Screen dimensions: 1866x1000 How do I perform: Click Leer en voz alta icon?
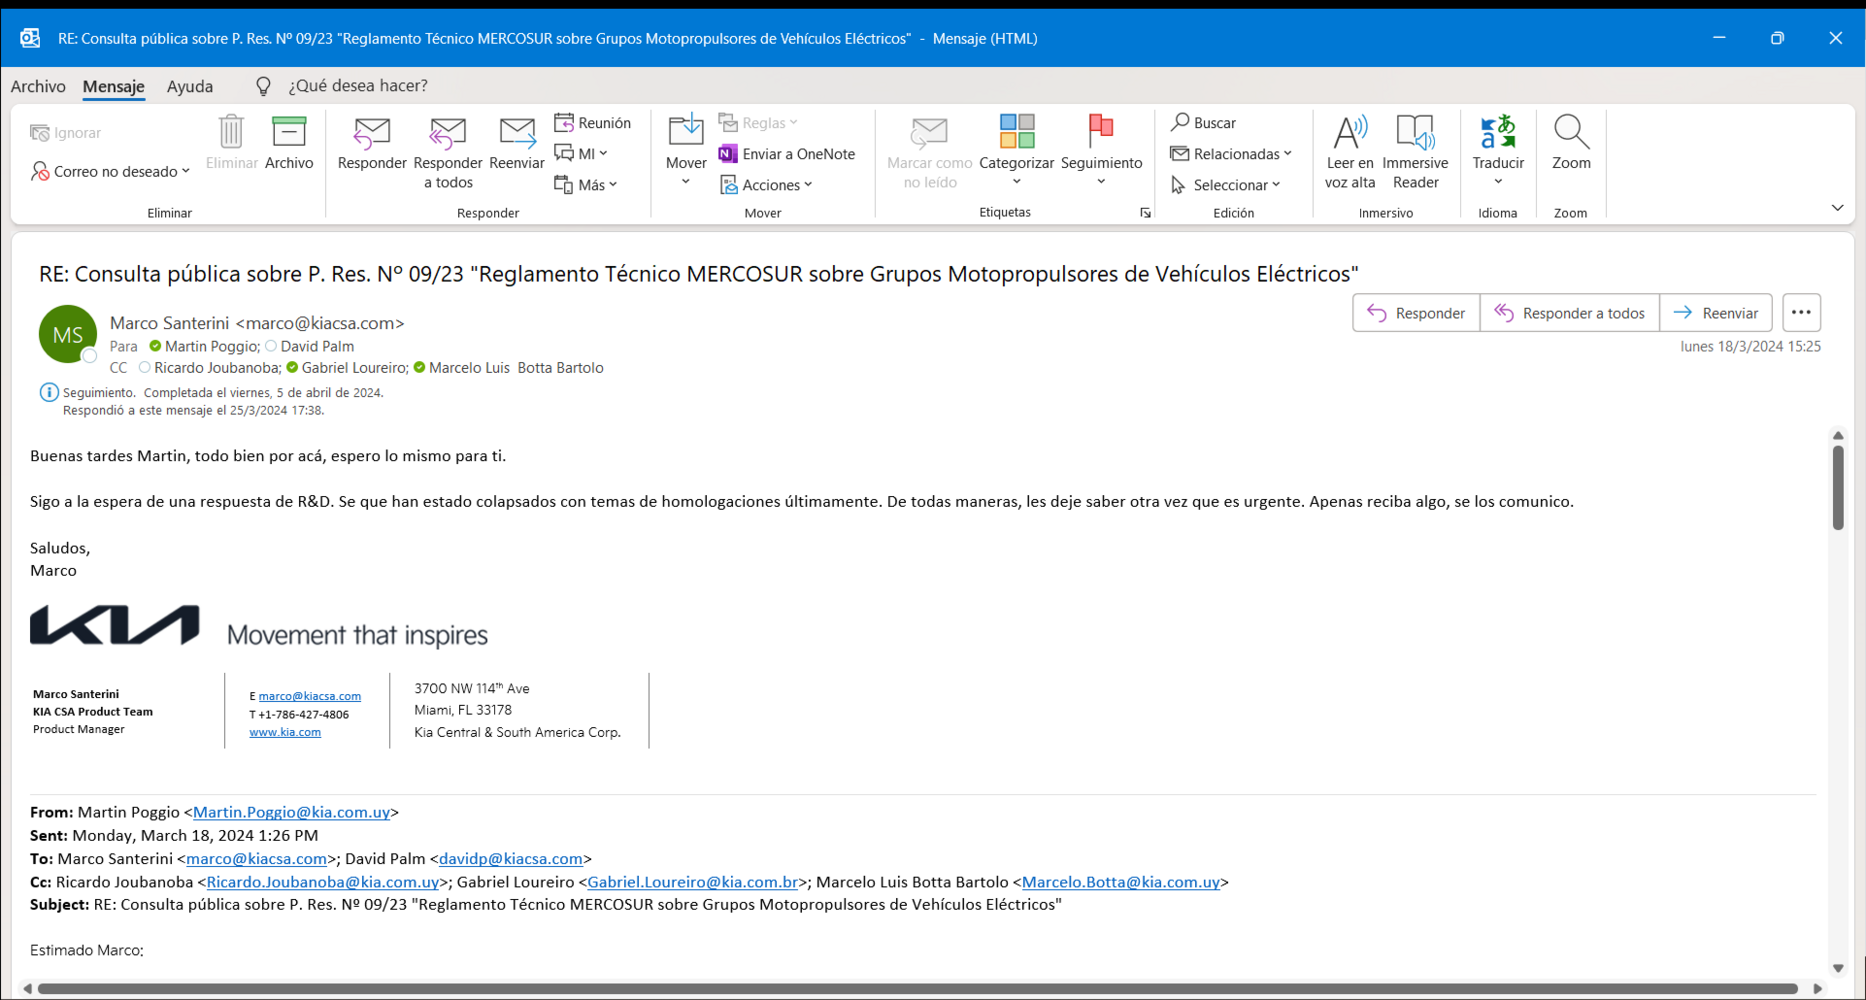(x=1350, y=134)
